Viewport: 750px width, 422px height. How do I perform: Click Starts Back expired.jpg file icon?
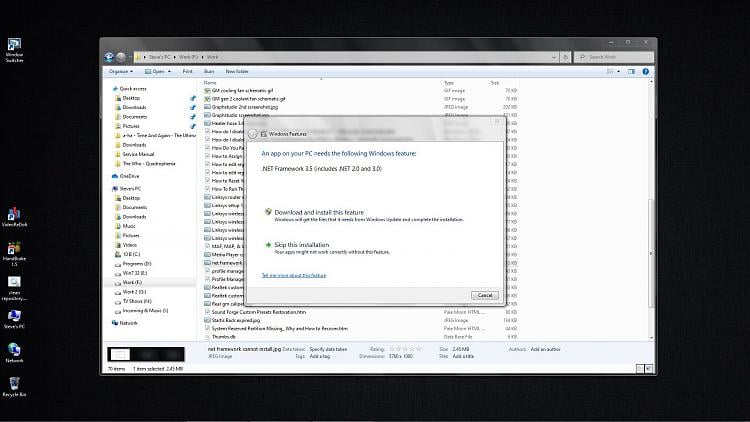coord(208,320)
